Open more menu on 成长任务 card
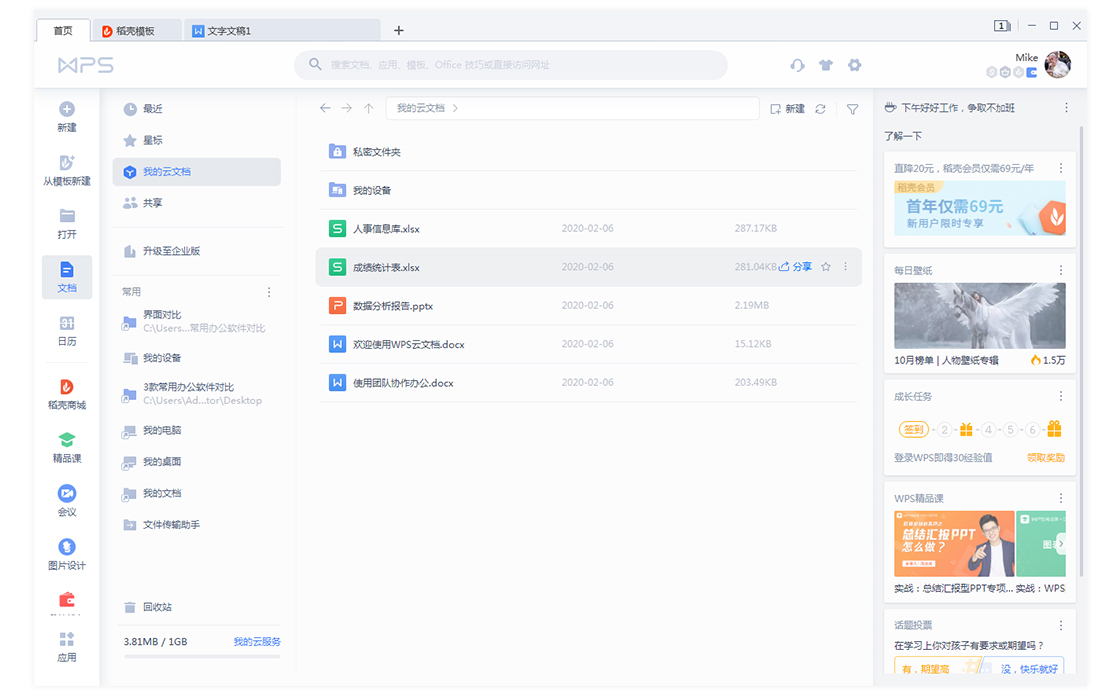This screenshot has width=1120, height=700. point(1061,396)
